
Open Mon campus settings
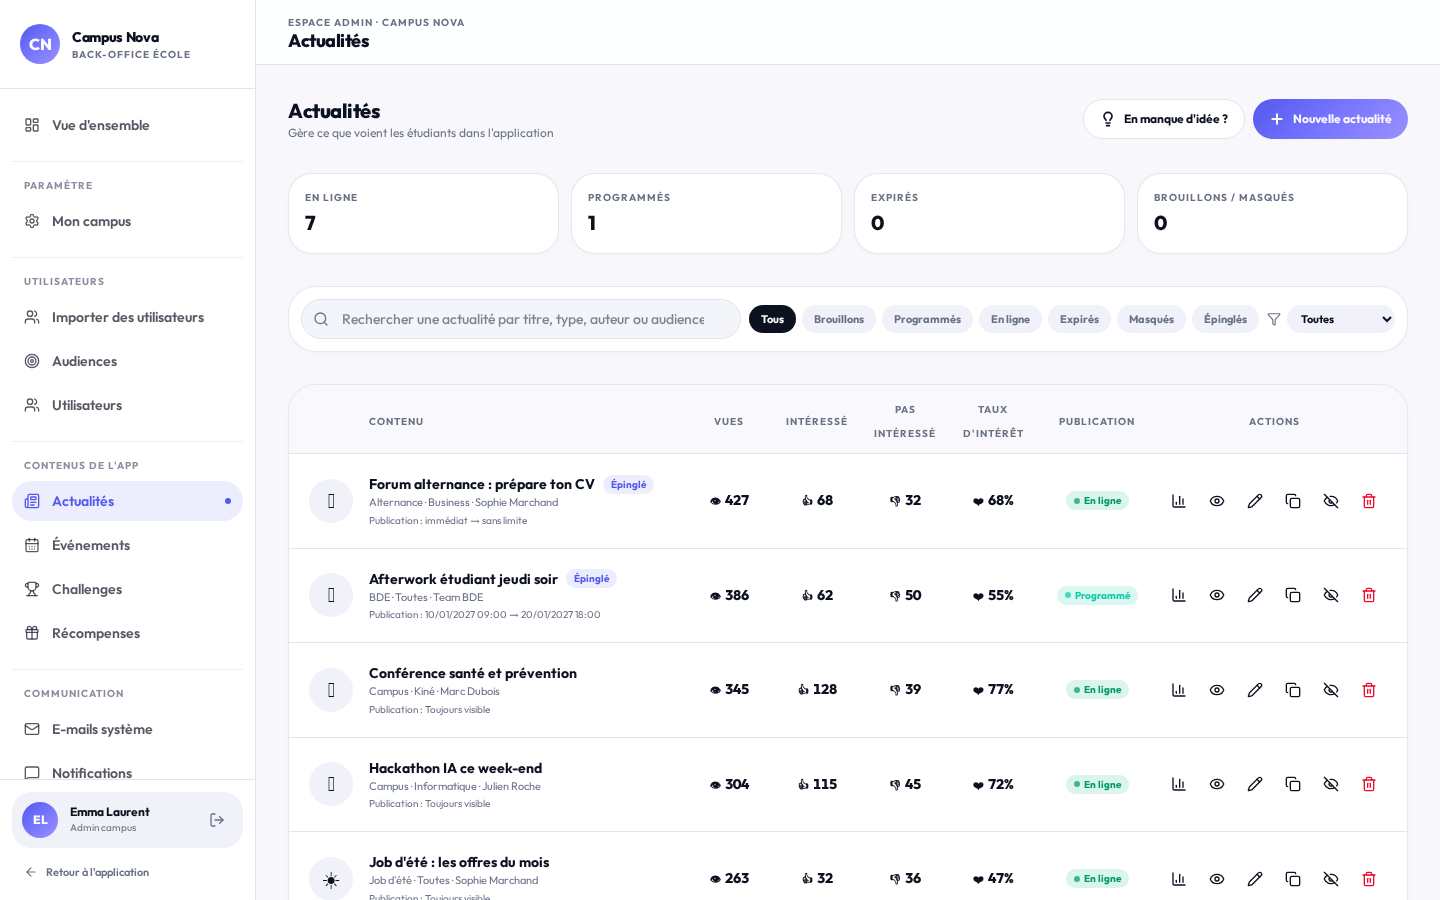tap(127, 221)
